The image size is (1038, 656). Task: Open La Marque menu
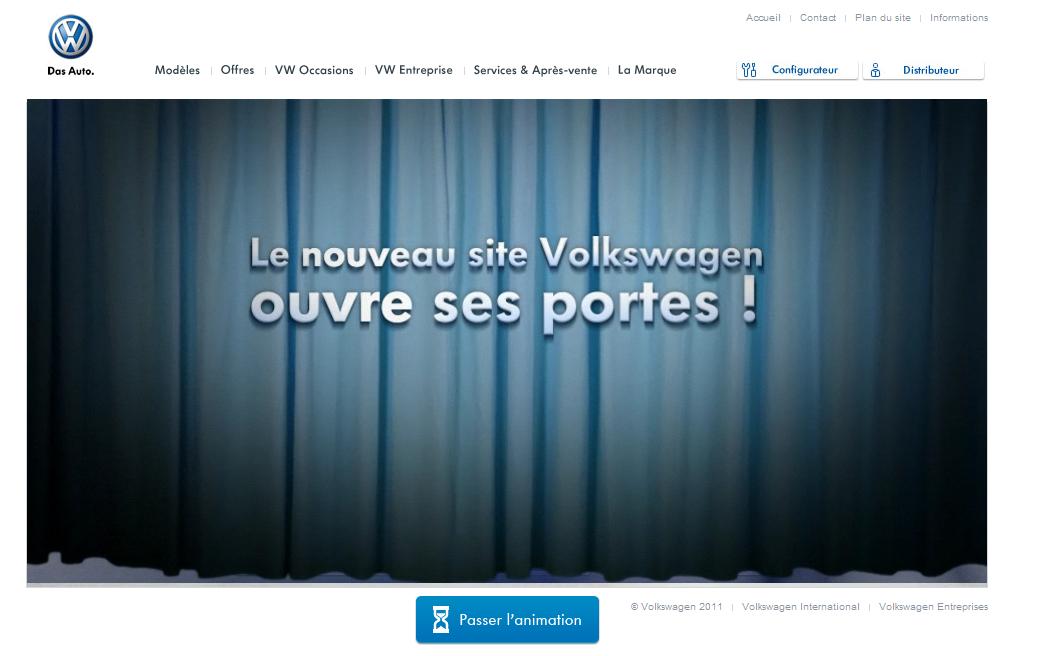(647, 70)
